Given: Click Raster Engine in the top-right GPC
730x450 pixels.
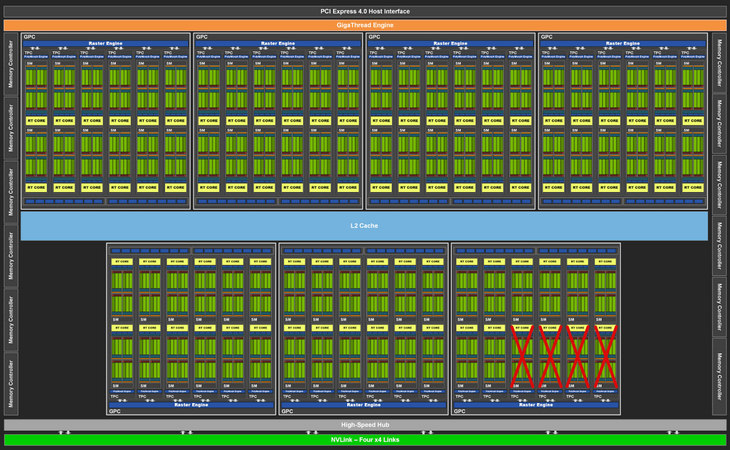Looking at the screenshot, I should coord(624,44).
